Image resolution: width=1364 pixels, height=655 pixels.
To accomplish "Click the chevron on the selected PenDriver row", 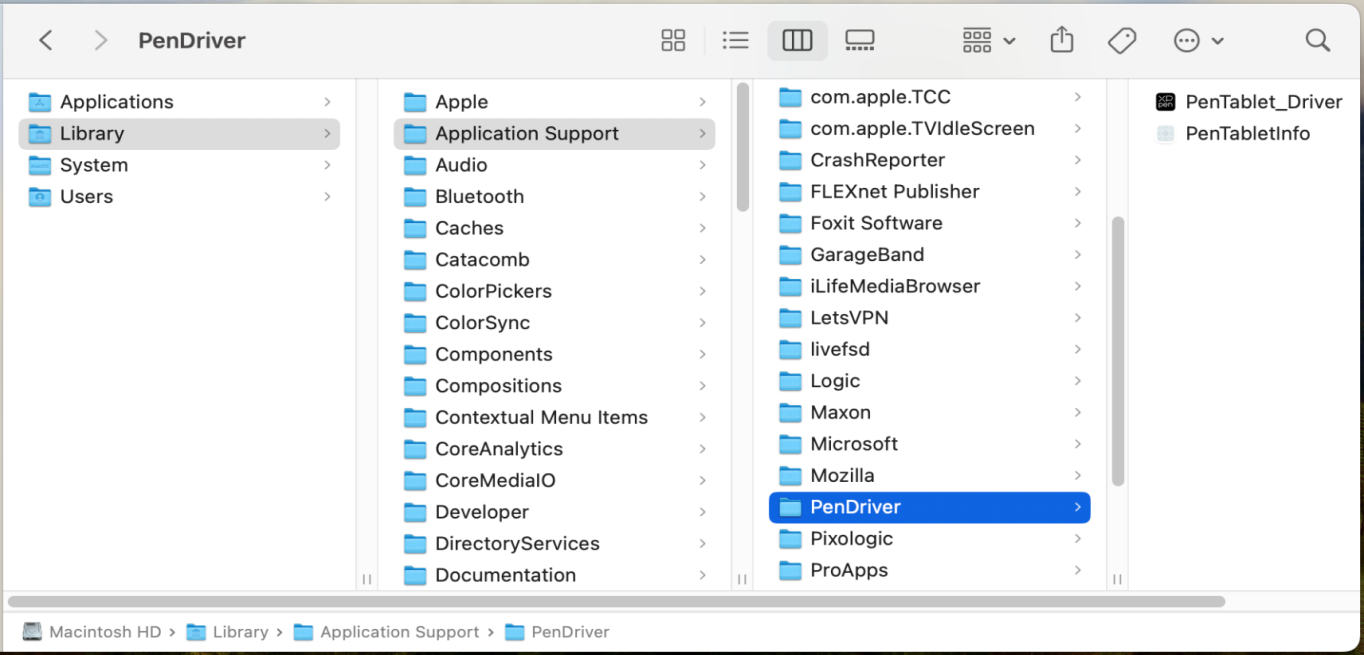I will tap(1077, 507).
